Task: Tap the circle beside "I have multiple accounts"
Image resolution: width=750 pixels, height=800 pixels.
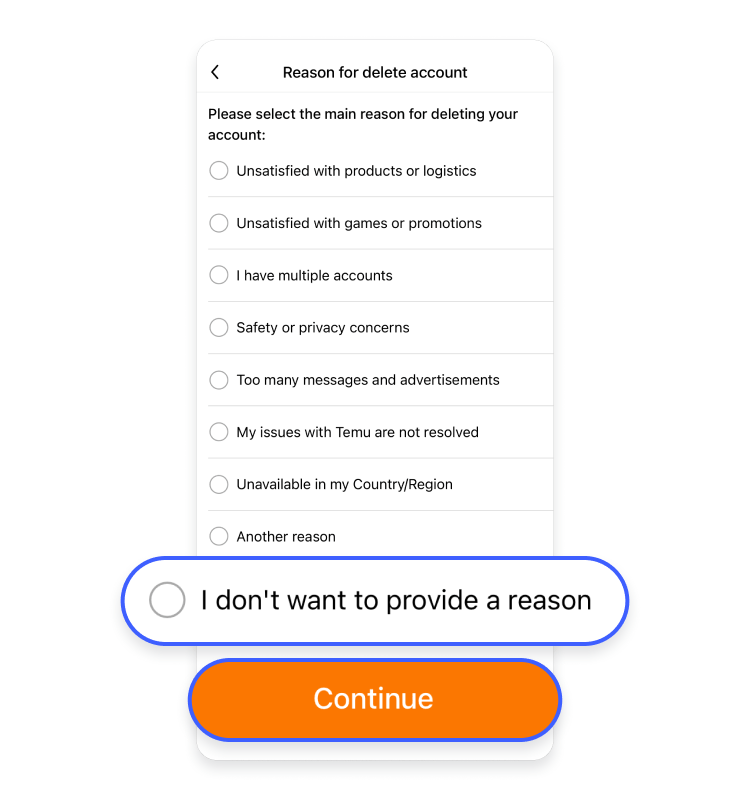Action: [x=218, y=275]
